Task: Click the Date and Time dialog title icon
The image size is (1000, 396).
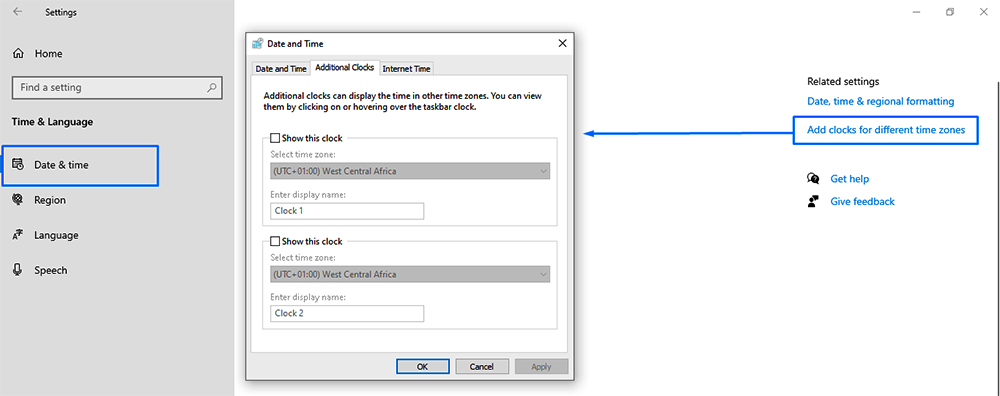Action: (258, 43)
